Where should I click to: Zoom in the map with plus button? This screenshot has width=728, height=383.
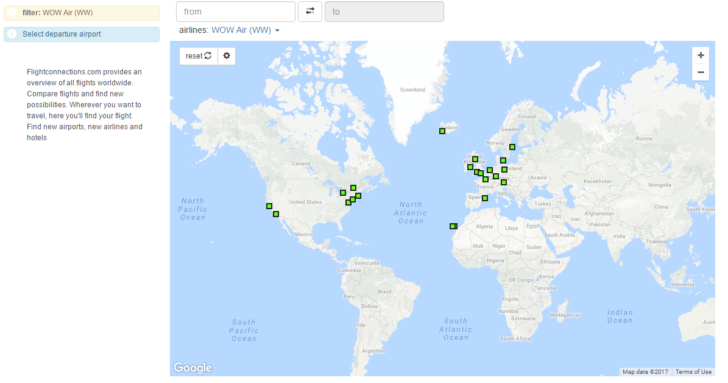pos(701,55)
